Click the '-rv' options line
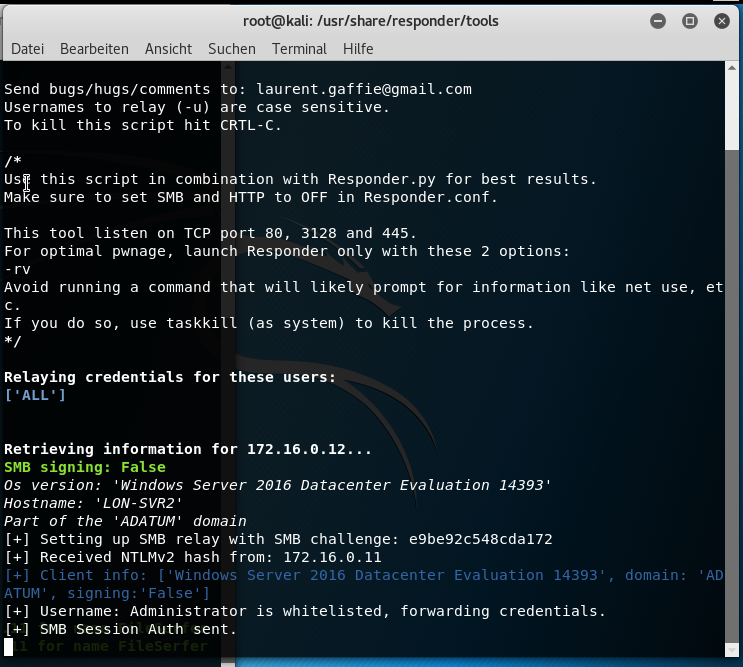743x667 pixels. click(x=18, y=269)
